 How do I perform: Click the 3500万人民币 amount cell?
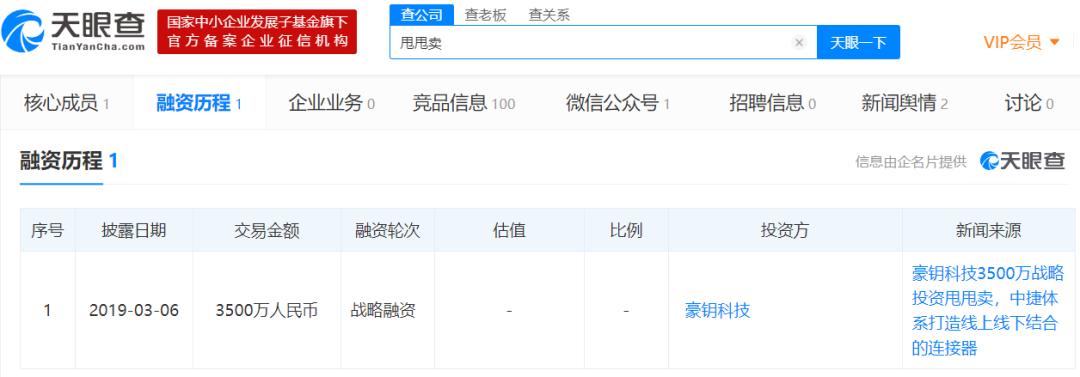[x=267, y=310]
